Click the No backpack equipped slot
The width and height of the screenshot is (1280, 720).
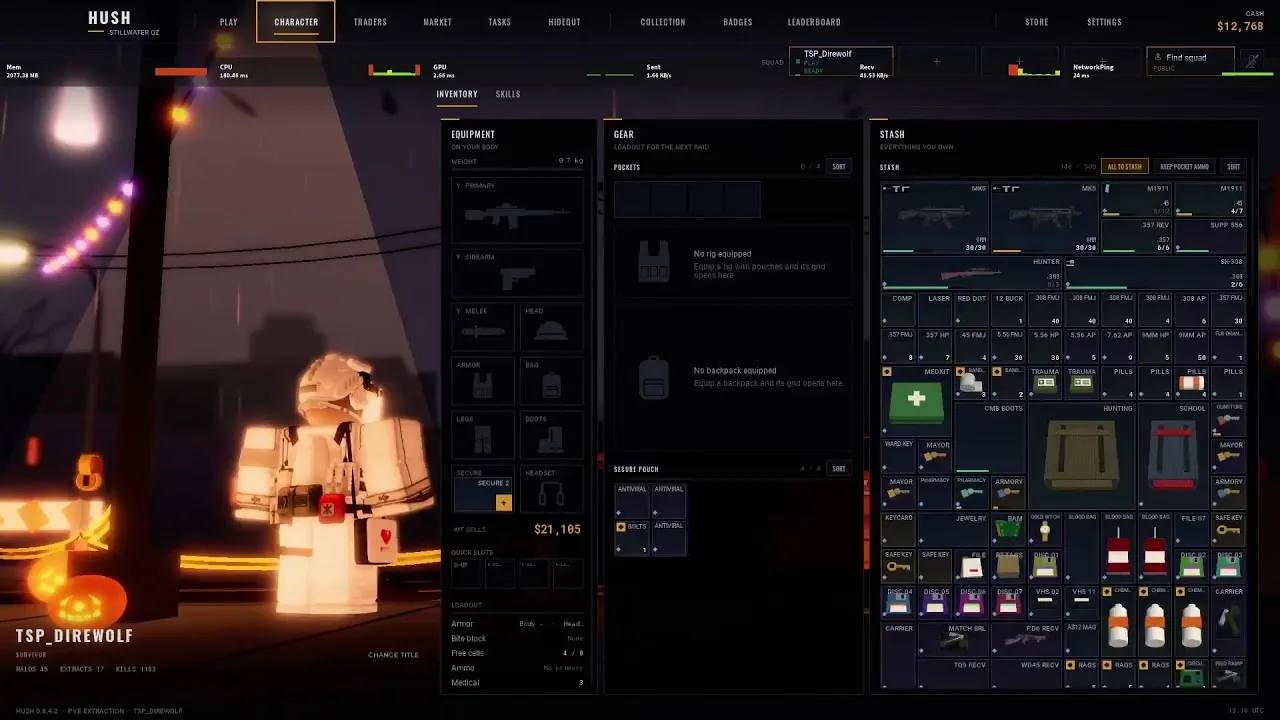coord(733,377)
